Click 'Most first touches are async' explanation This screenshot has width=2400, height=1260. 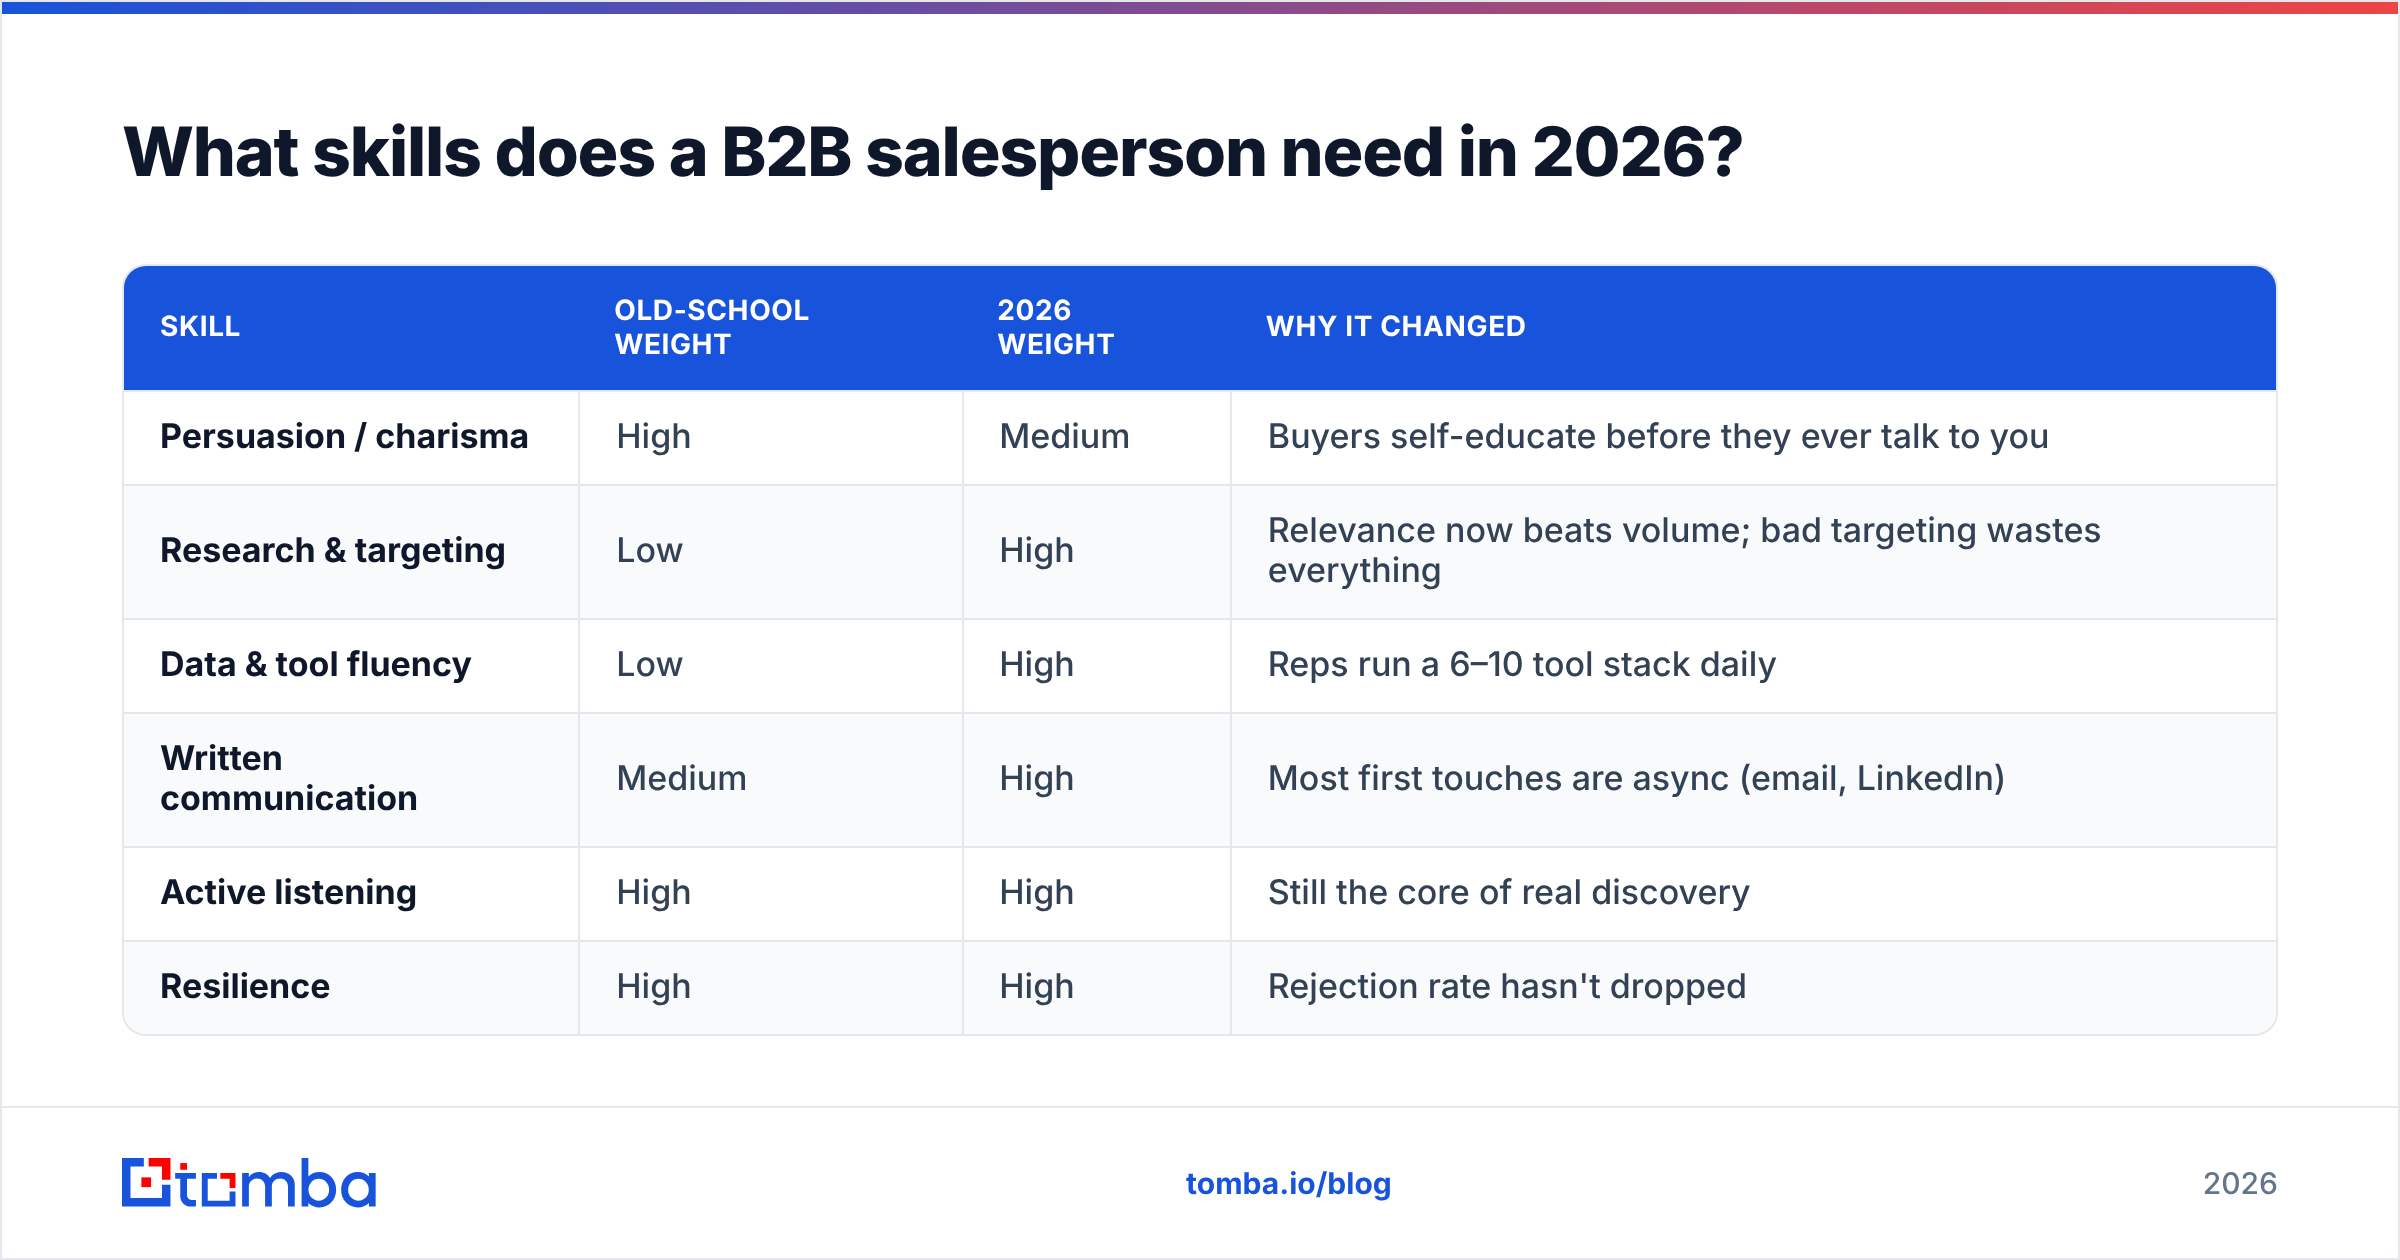[1636, 779]
